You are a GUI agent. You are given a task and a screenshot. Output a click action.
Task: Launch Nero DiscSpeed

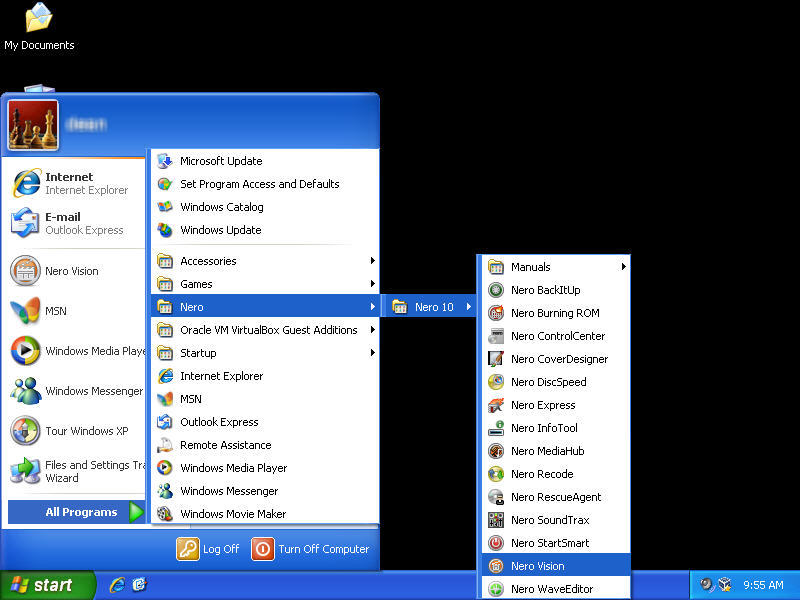[556, 382]
